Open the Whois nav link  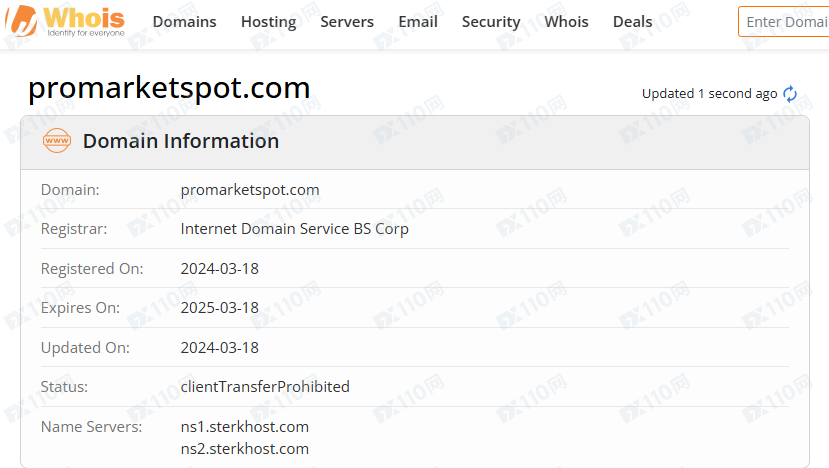click(566, 22)
